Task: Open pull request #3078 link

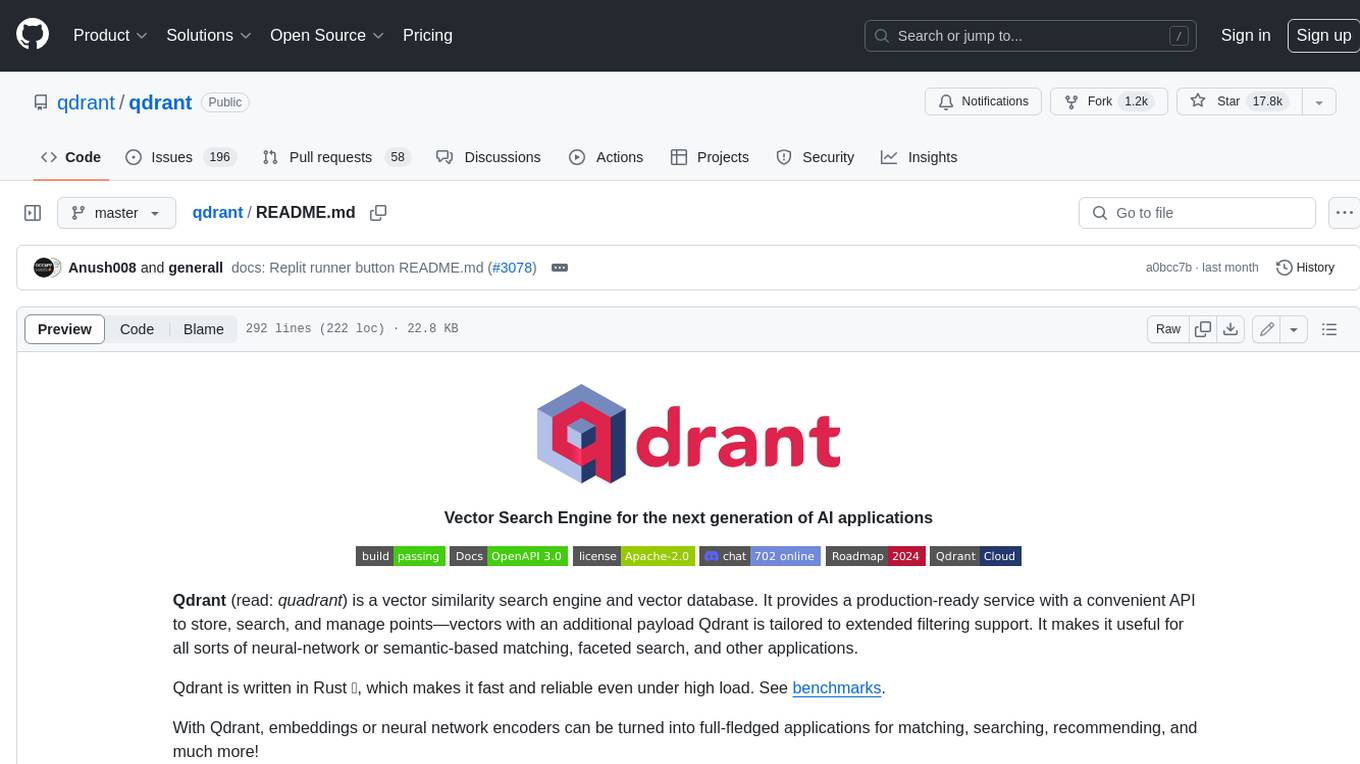Action: tap(512, 268)
